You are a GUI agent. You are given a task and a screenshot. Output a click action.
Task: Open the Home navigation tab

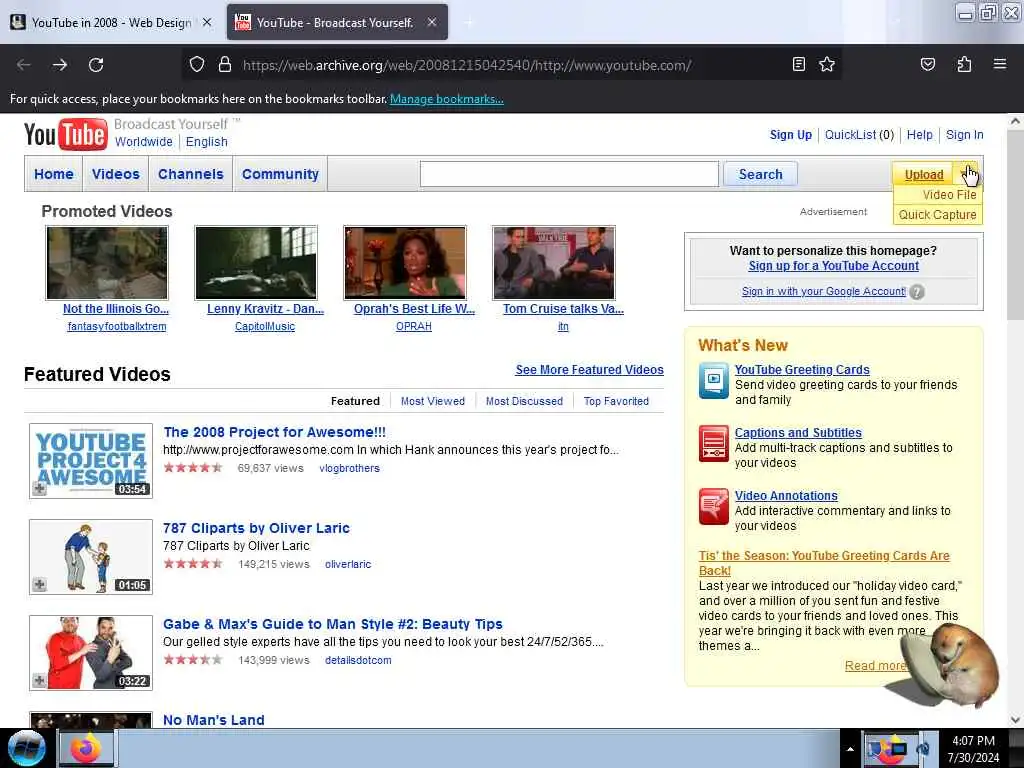click(x=54, y=174)
